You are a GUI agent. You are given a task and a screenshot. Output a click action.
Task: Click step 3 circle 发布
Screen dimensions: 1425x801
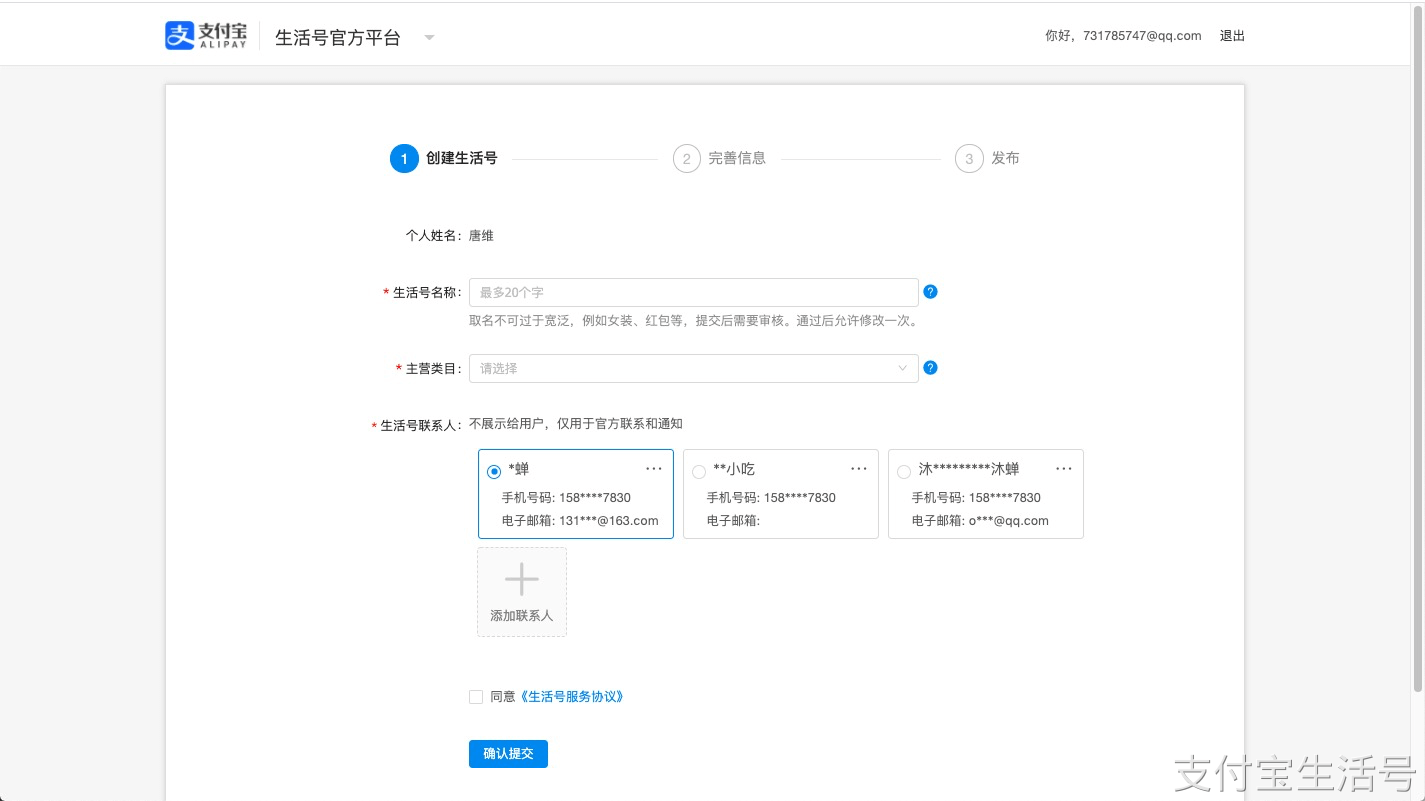[969, 159]
